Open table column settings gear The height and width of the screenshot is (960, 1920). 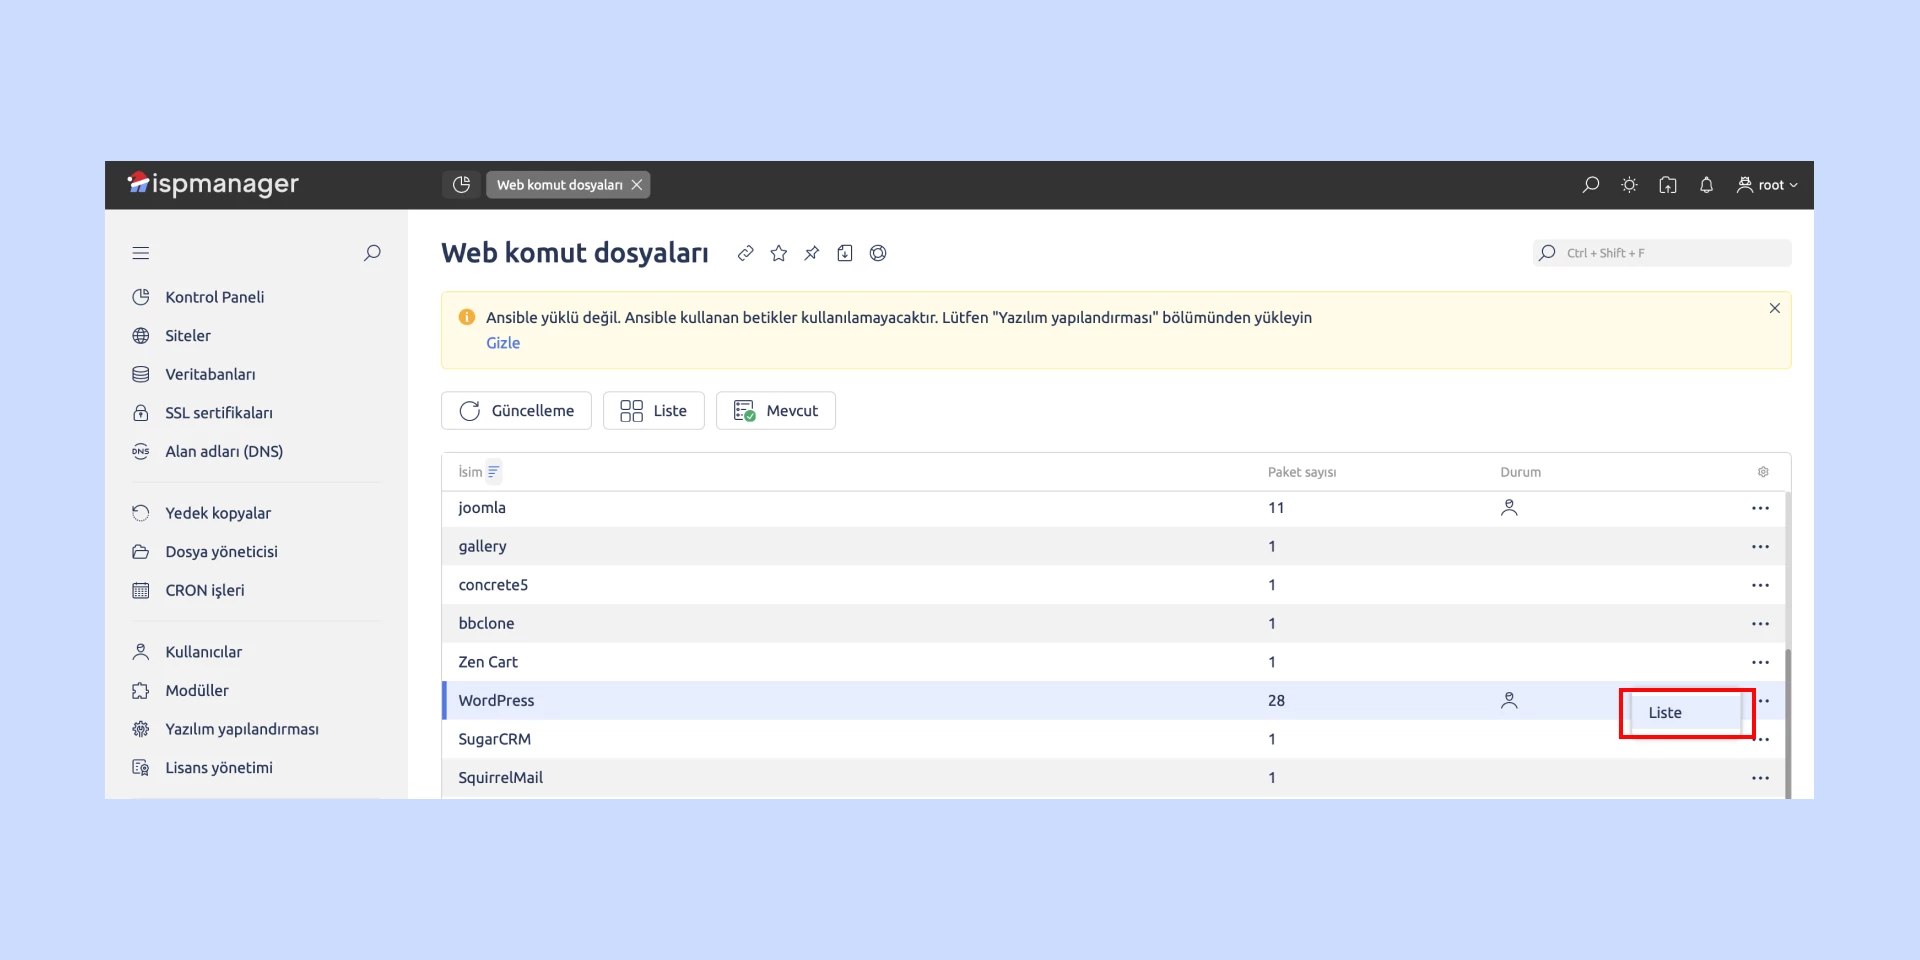tap(1763, 472)
